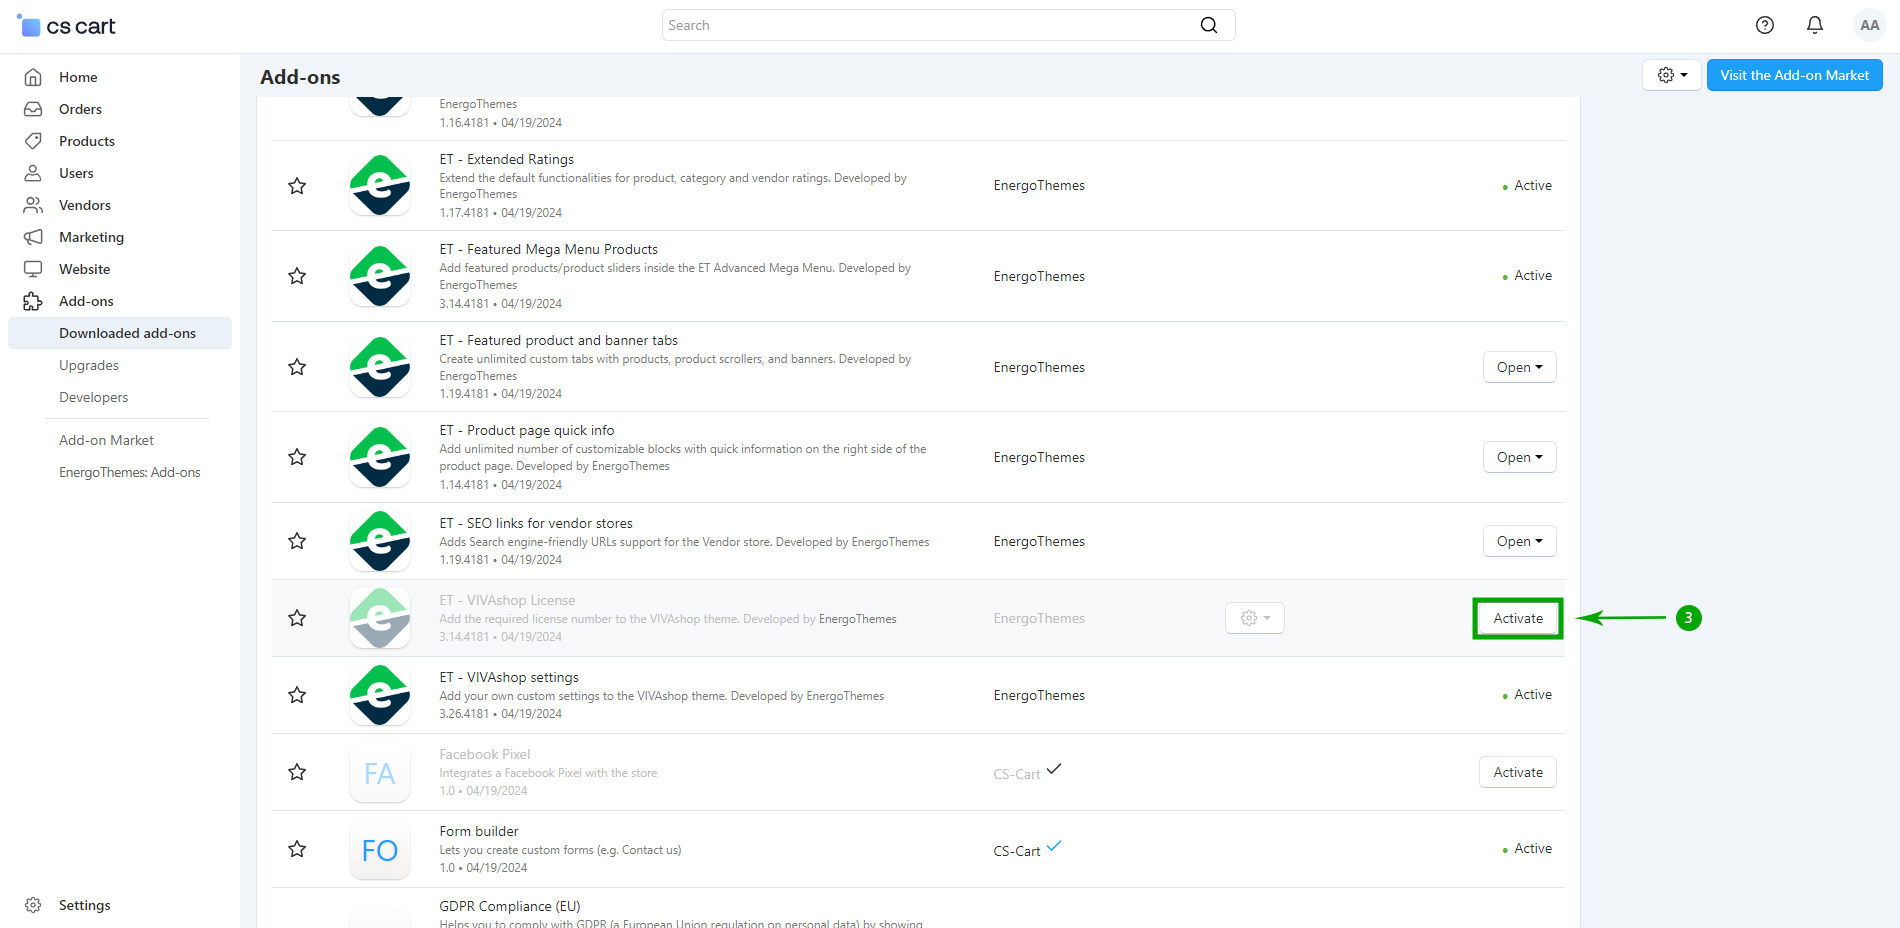Toggle favorite star for Facebook Pixel
This screenshot has height=928, width=1900.
[x=297, y=772]
